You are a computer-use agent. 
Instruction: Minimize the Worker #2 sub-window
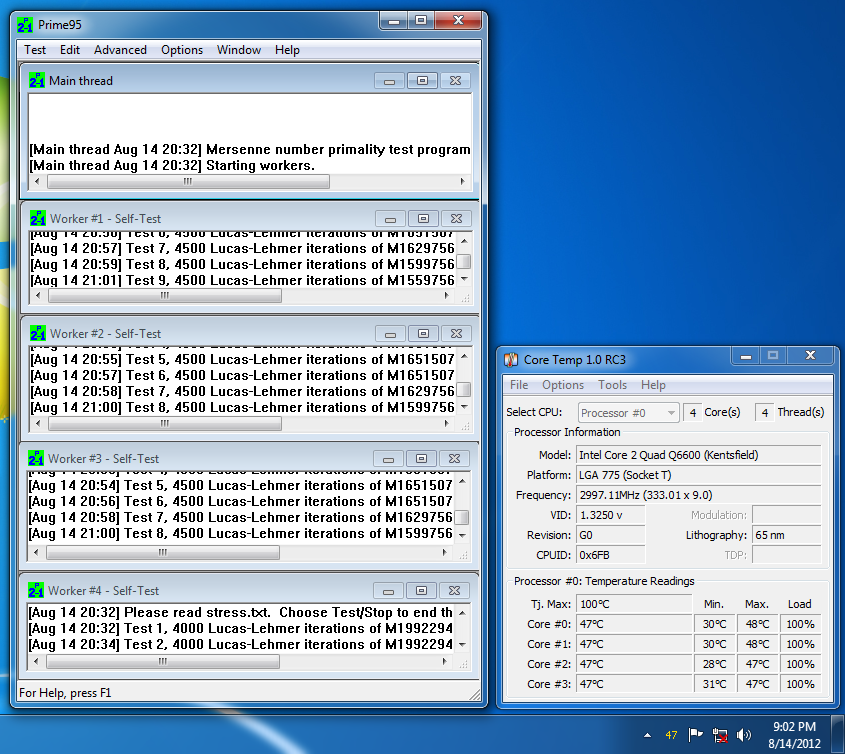tap(390, 334)
